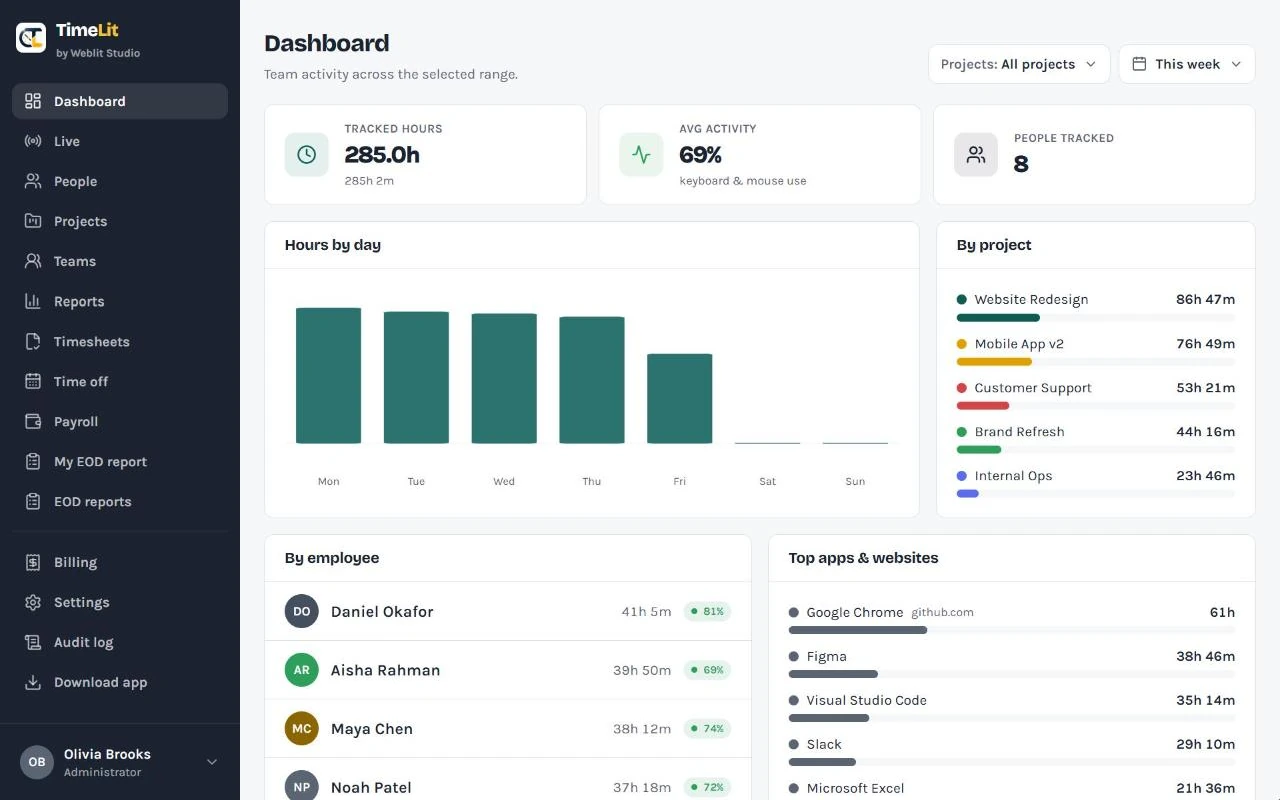The width and height of the screenshot is (1280, 800).
Task: Click the My EOD report clipboard icon
Action: pyautogui.click(x=33, y=461)
